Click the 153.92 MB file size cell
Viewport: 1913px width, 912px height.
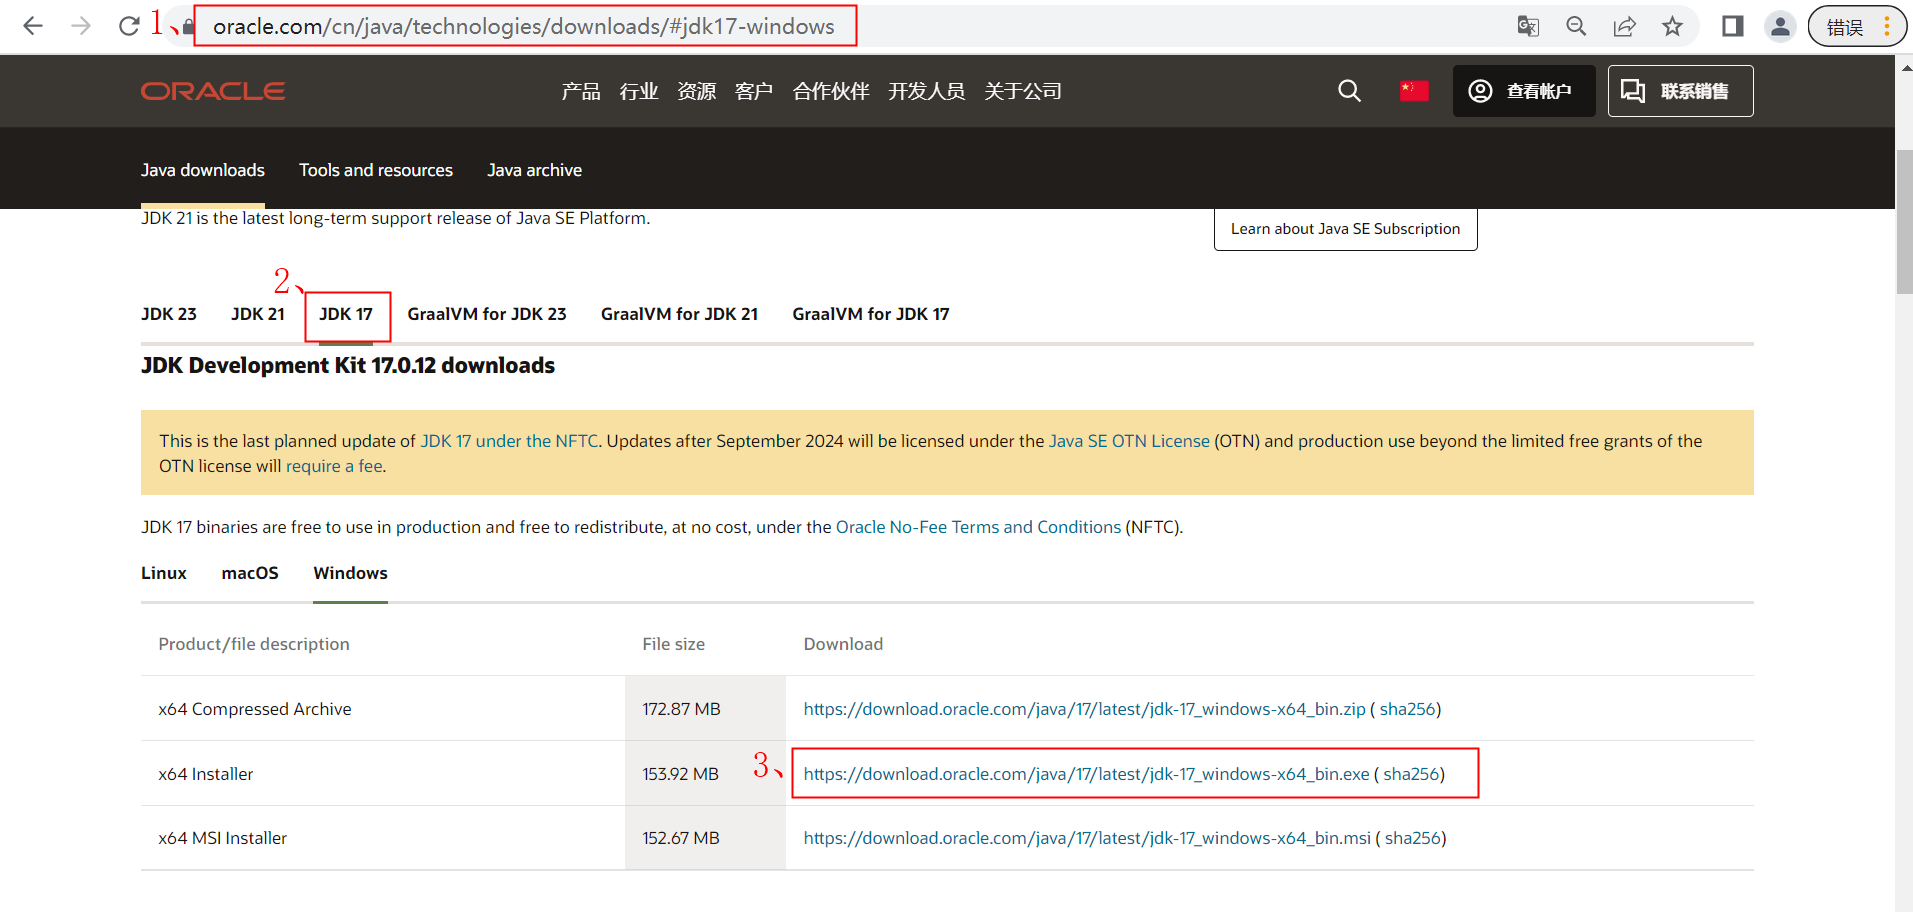pos(705,773)
